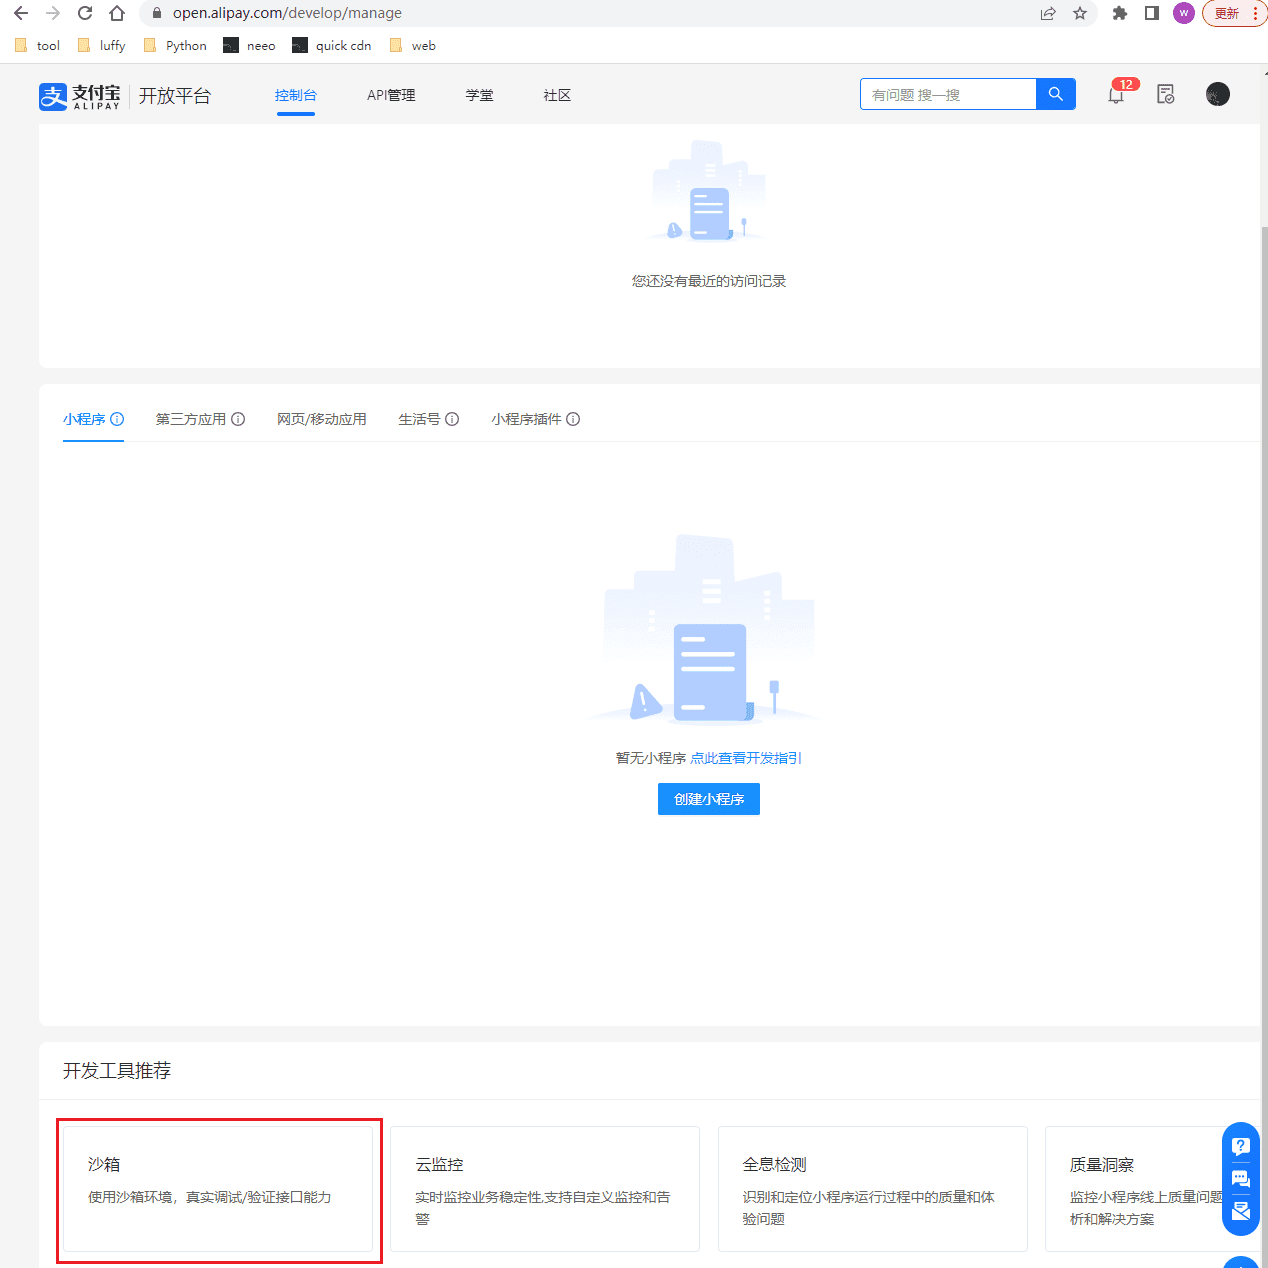Click the info icon beside 生活号

pyautogui.click(x=452, y=419)
